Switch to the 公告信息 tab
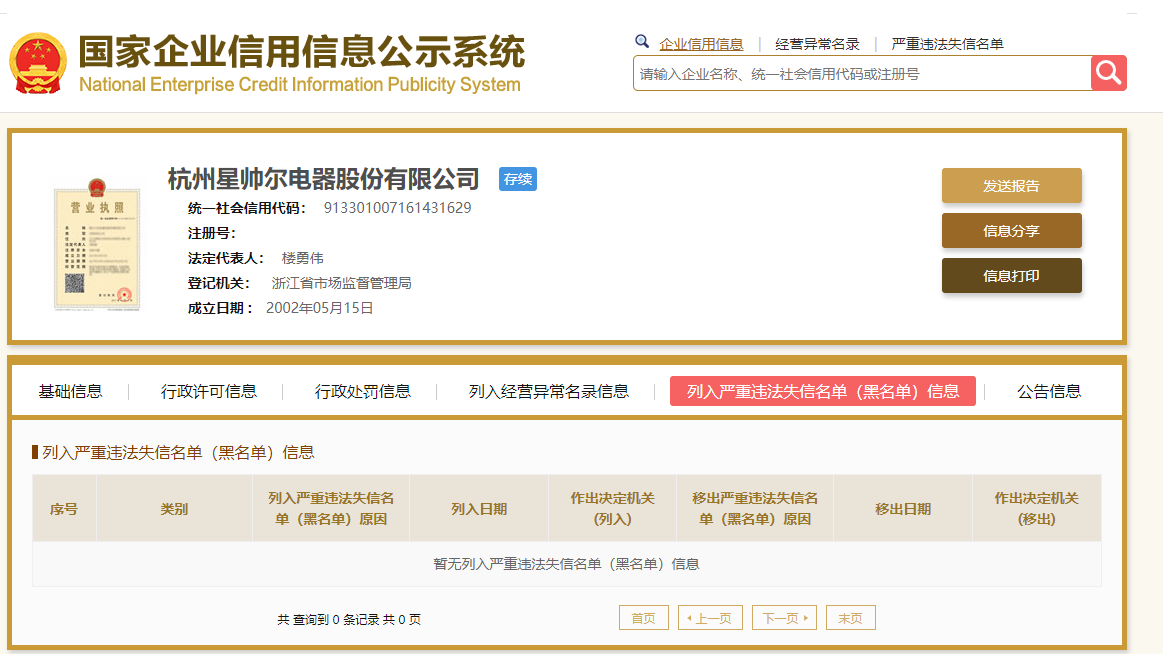The image size is (1163, 654). (1049, 392)
